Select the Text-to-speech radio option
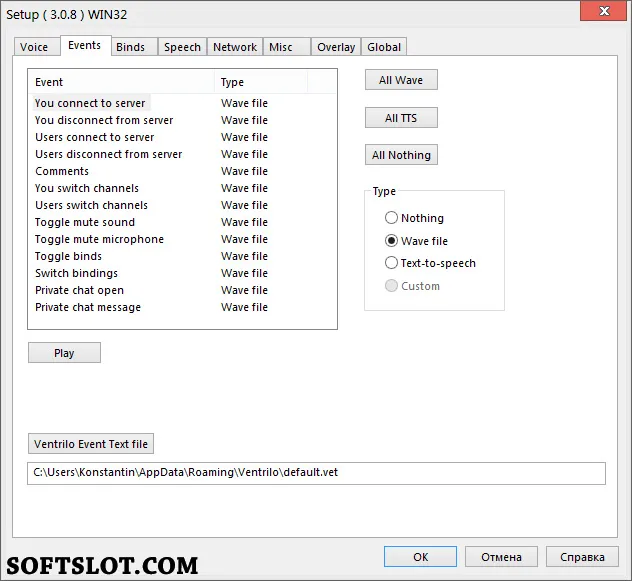 [x=430, y=263]
